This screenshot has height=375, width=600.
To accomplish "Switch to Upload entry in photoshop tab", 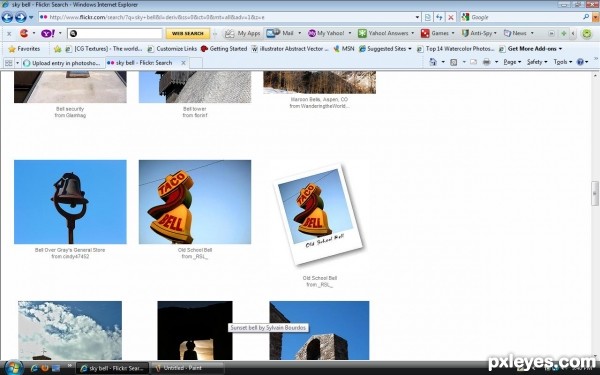I will tap(63, 63).
